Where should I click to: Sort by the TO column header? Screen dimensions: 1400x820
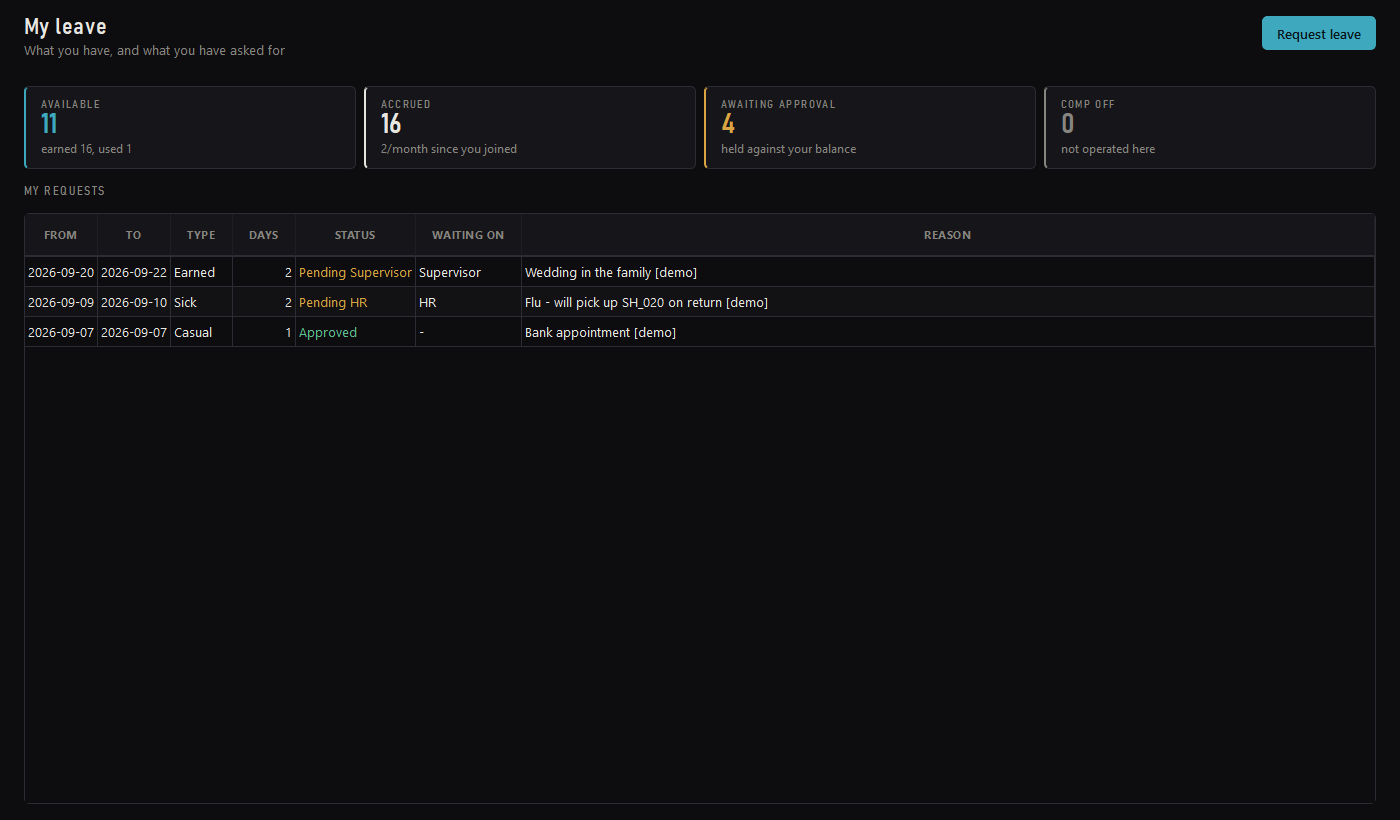click(134, 235)
